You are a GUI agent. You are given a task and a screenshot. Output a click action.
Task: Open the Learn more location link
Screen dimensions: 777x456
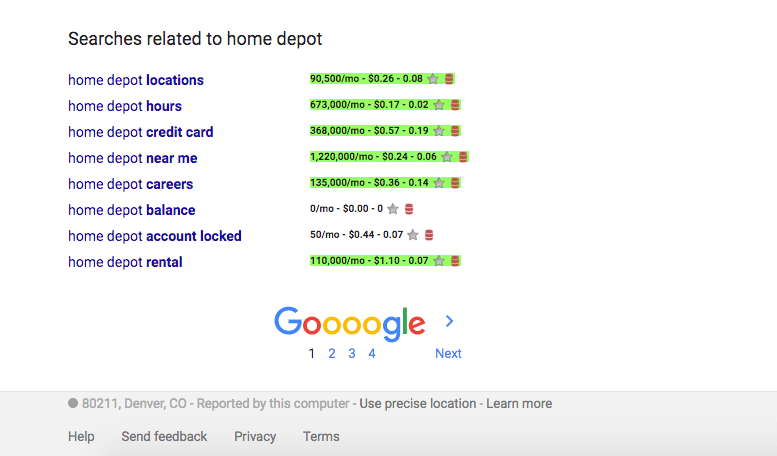tap(519, 403)
